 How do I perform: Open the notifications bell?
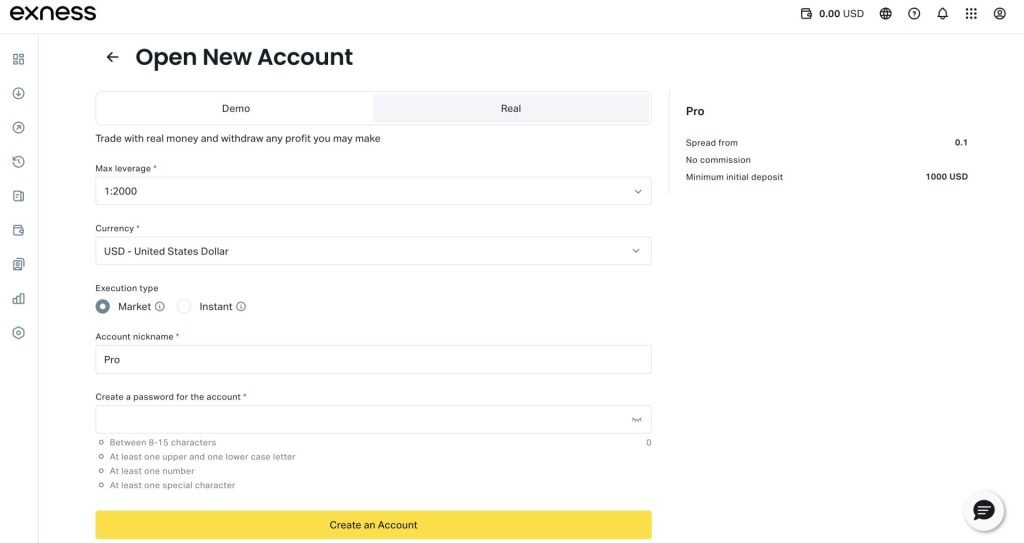942,14
